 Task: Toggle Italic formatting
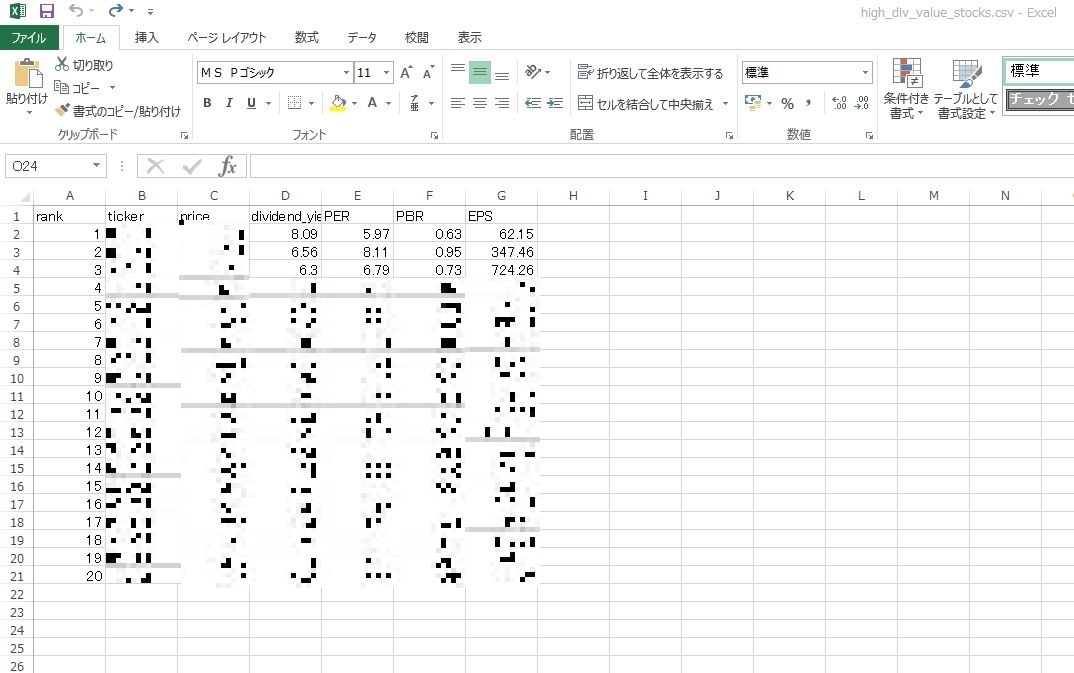click(229, 103)
